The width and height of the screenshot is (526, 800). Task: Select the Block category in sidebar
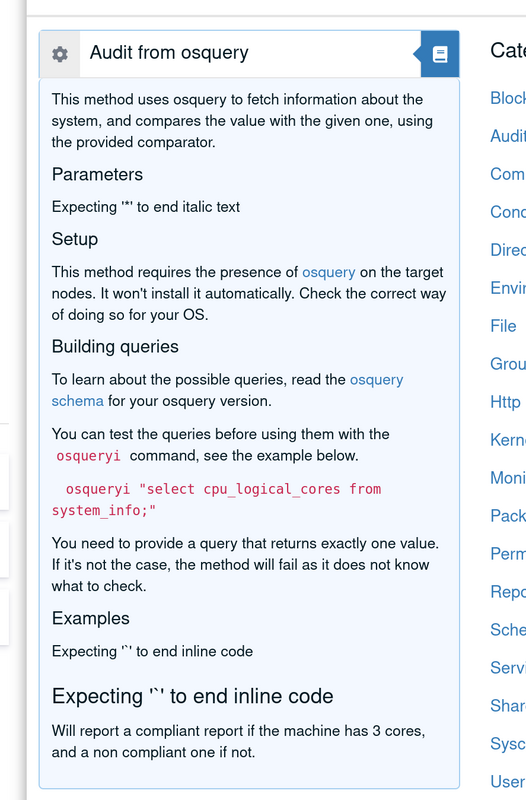click(508, 98)
